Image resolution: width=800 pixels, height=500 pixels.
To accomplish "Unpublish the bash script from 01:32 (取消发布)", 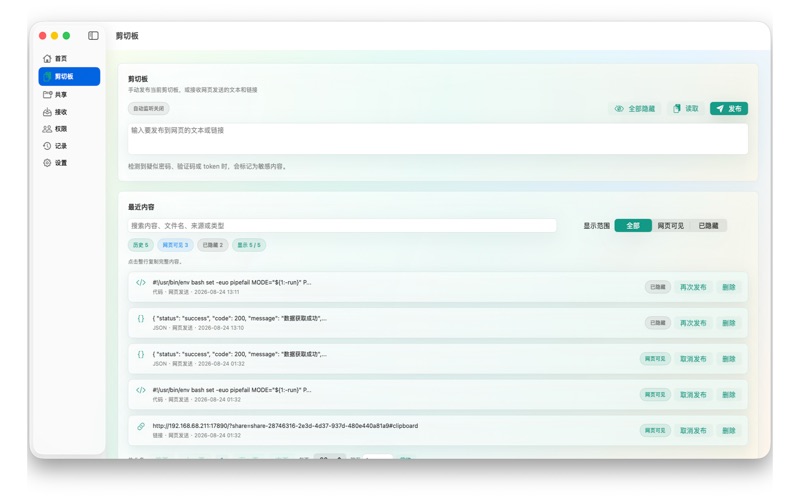I will (x=693, y=394).
